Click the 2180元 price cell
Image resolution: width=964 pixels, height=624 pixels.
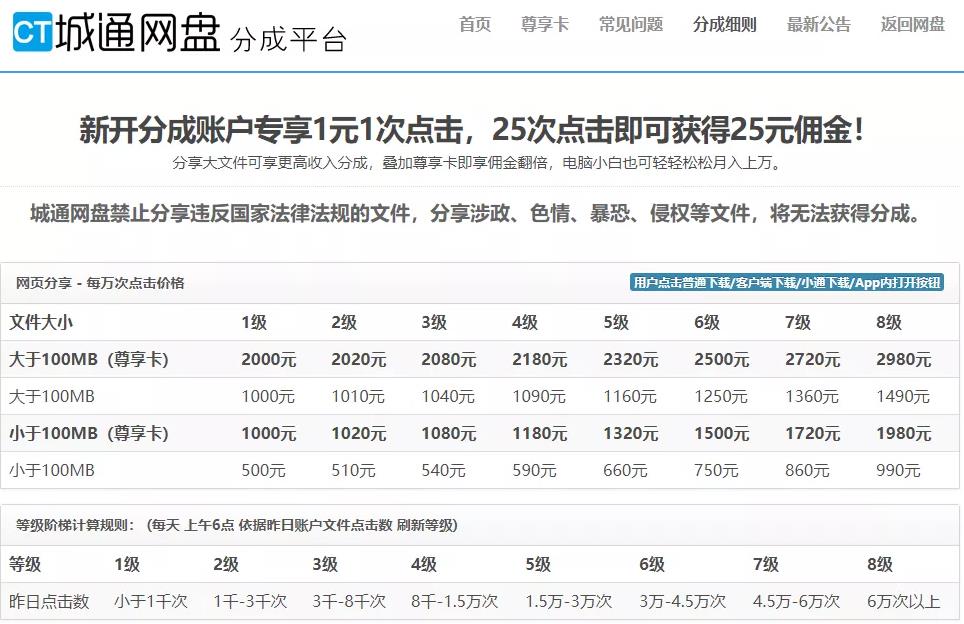(540, 360)
